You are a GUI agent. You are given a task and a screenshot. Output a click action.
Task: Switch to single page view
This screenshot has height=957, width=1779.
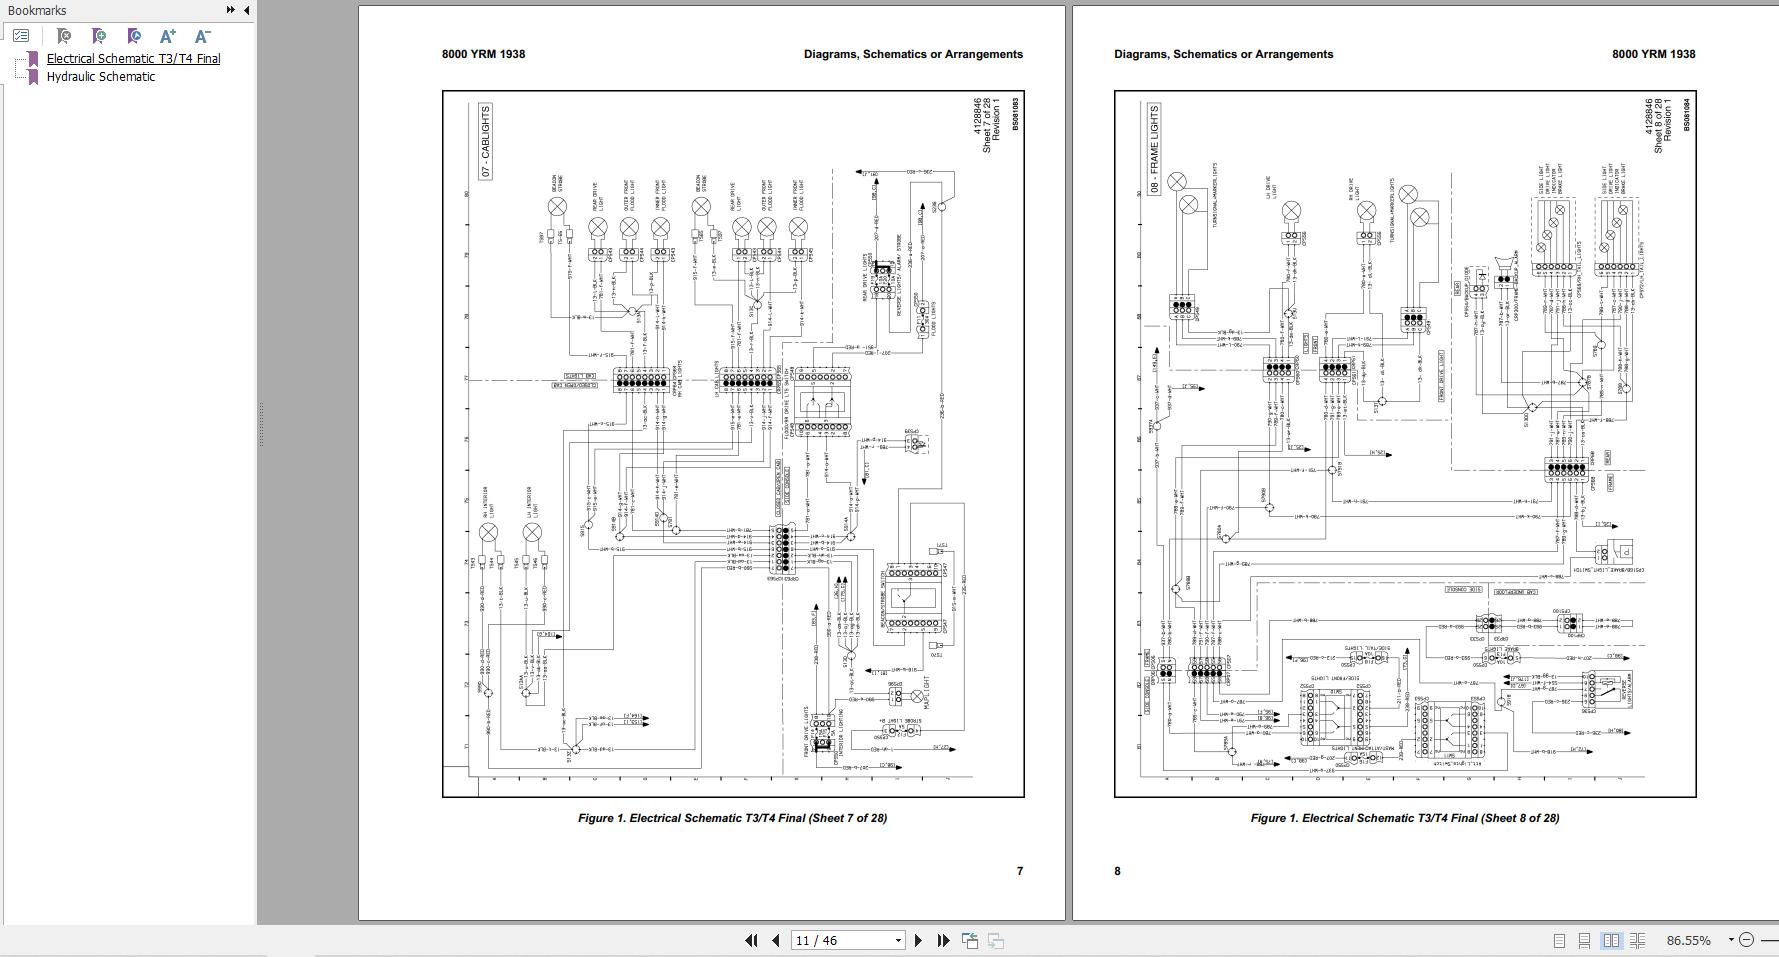pyautogui.click(x=1559, y=940)
